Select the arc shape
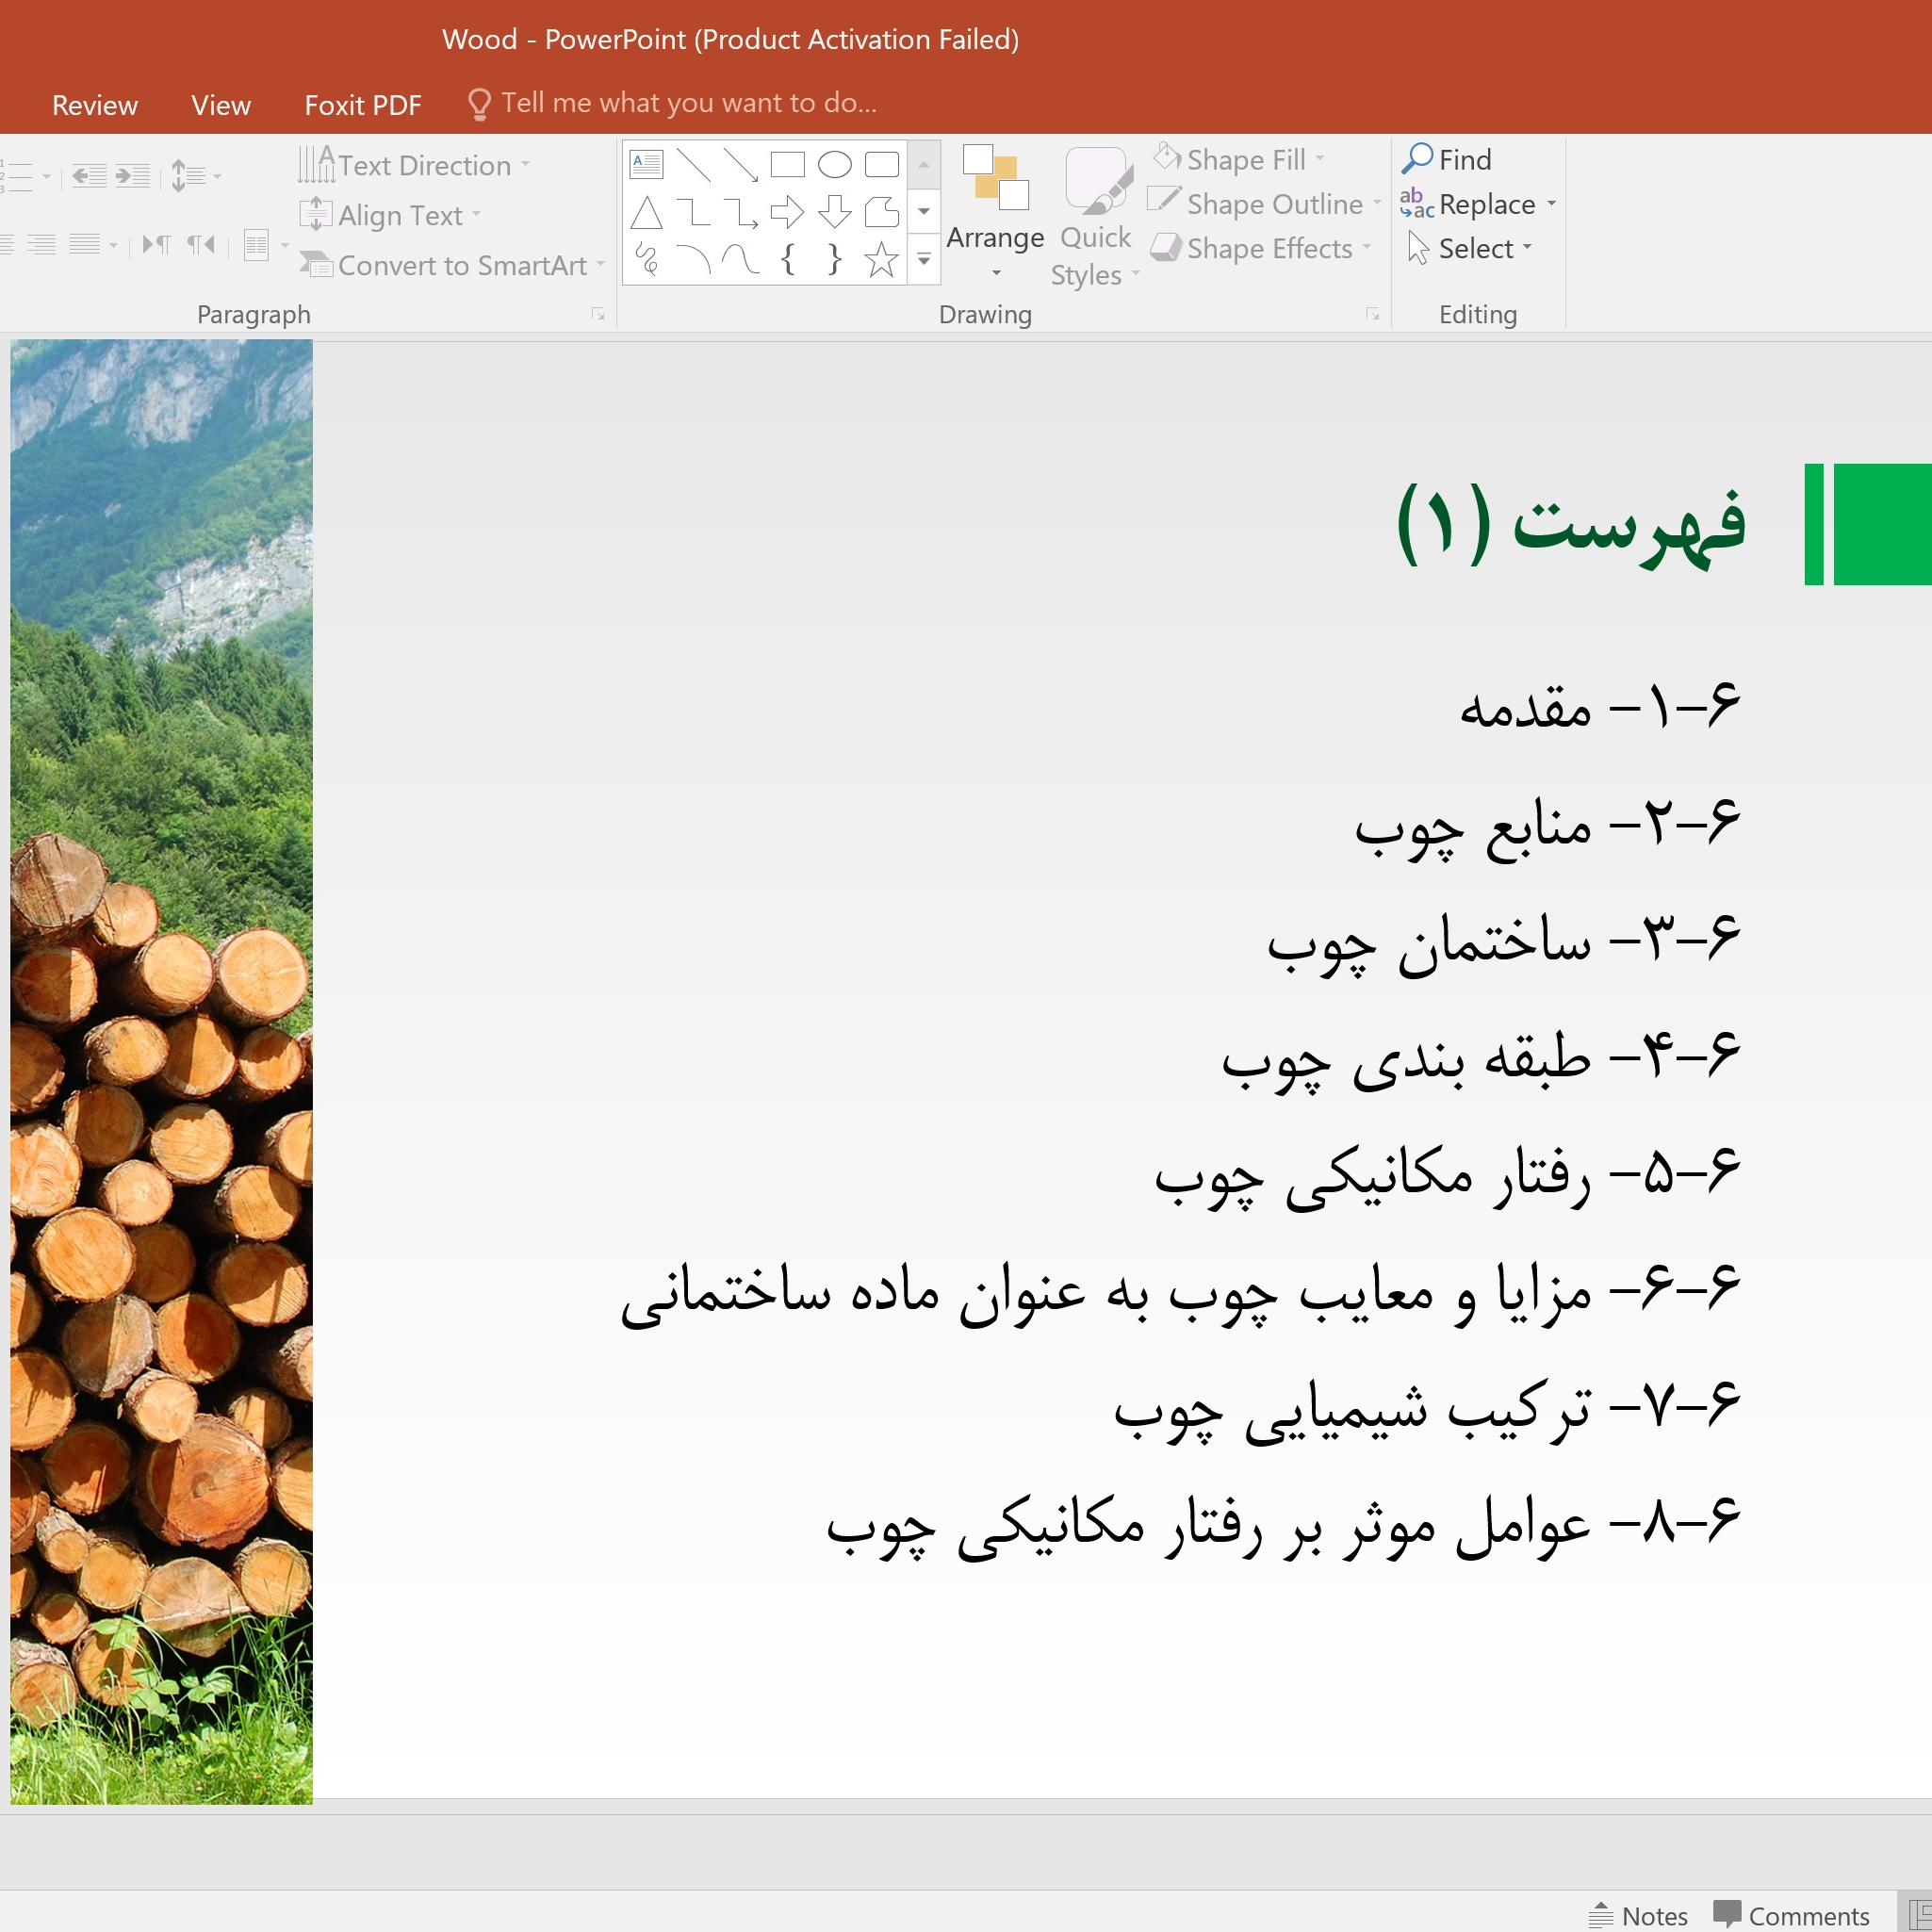Image resolution: width=1932 pixels, height=1932 pixels. pyautogui.click(x=693, y=260)
